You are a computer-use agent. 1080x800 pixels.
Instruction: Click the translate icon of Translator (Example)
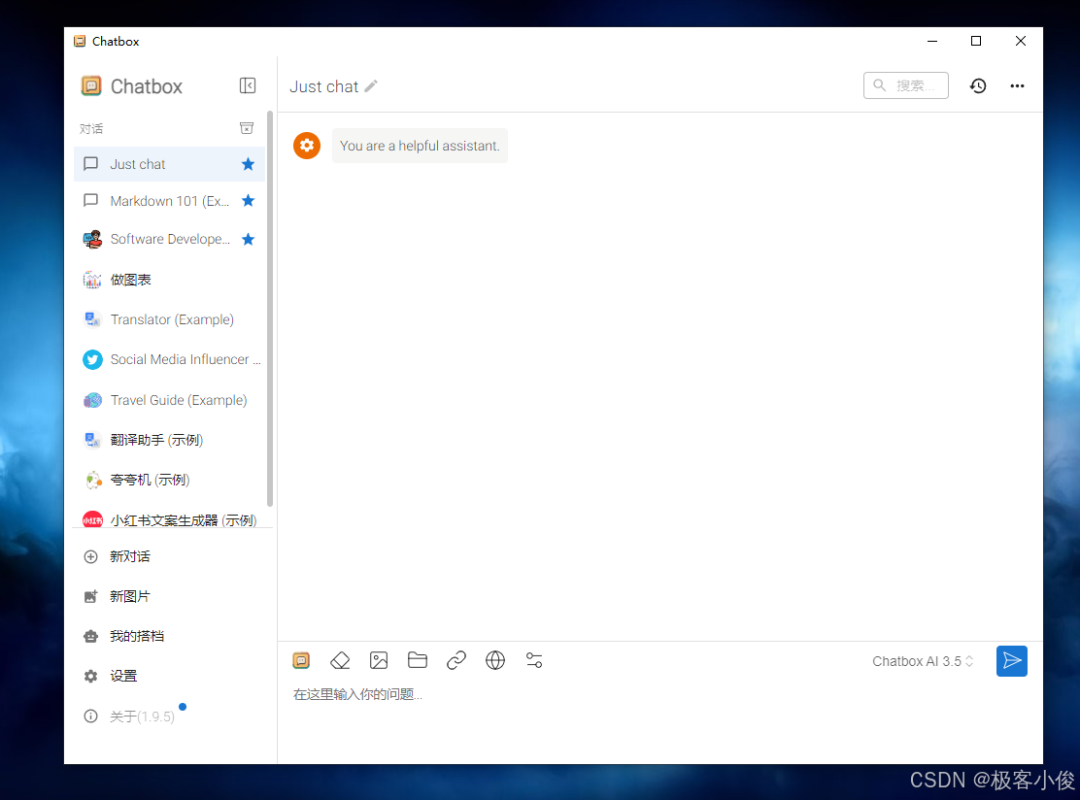[x=92, y=319]
